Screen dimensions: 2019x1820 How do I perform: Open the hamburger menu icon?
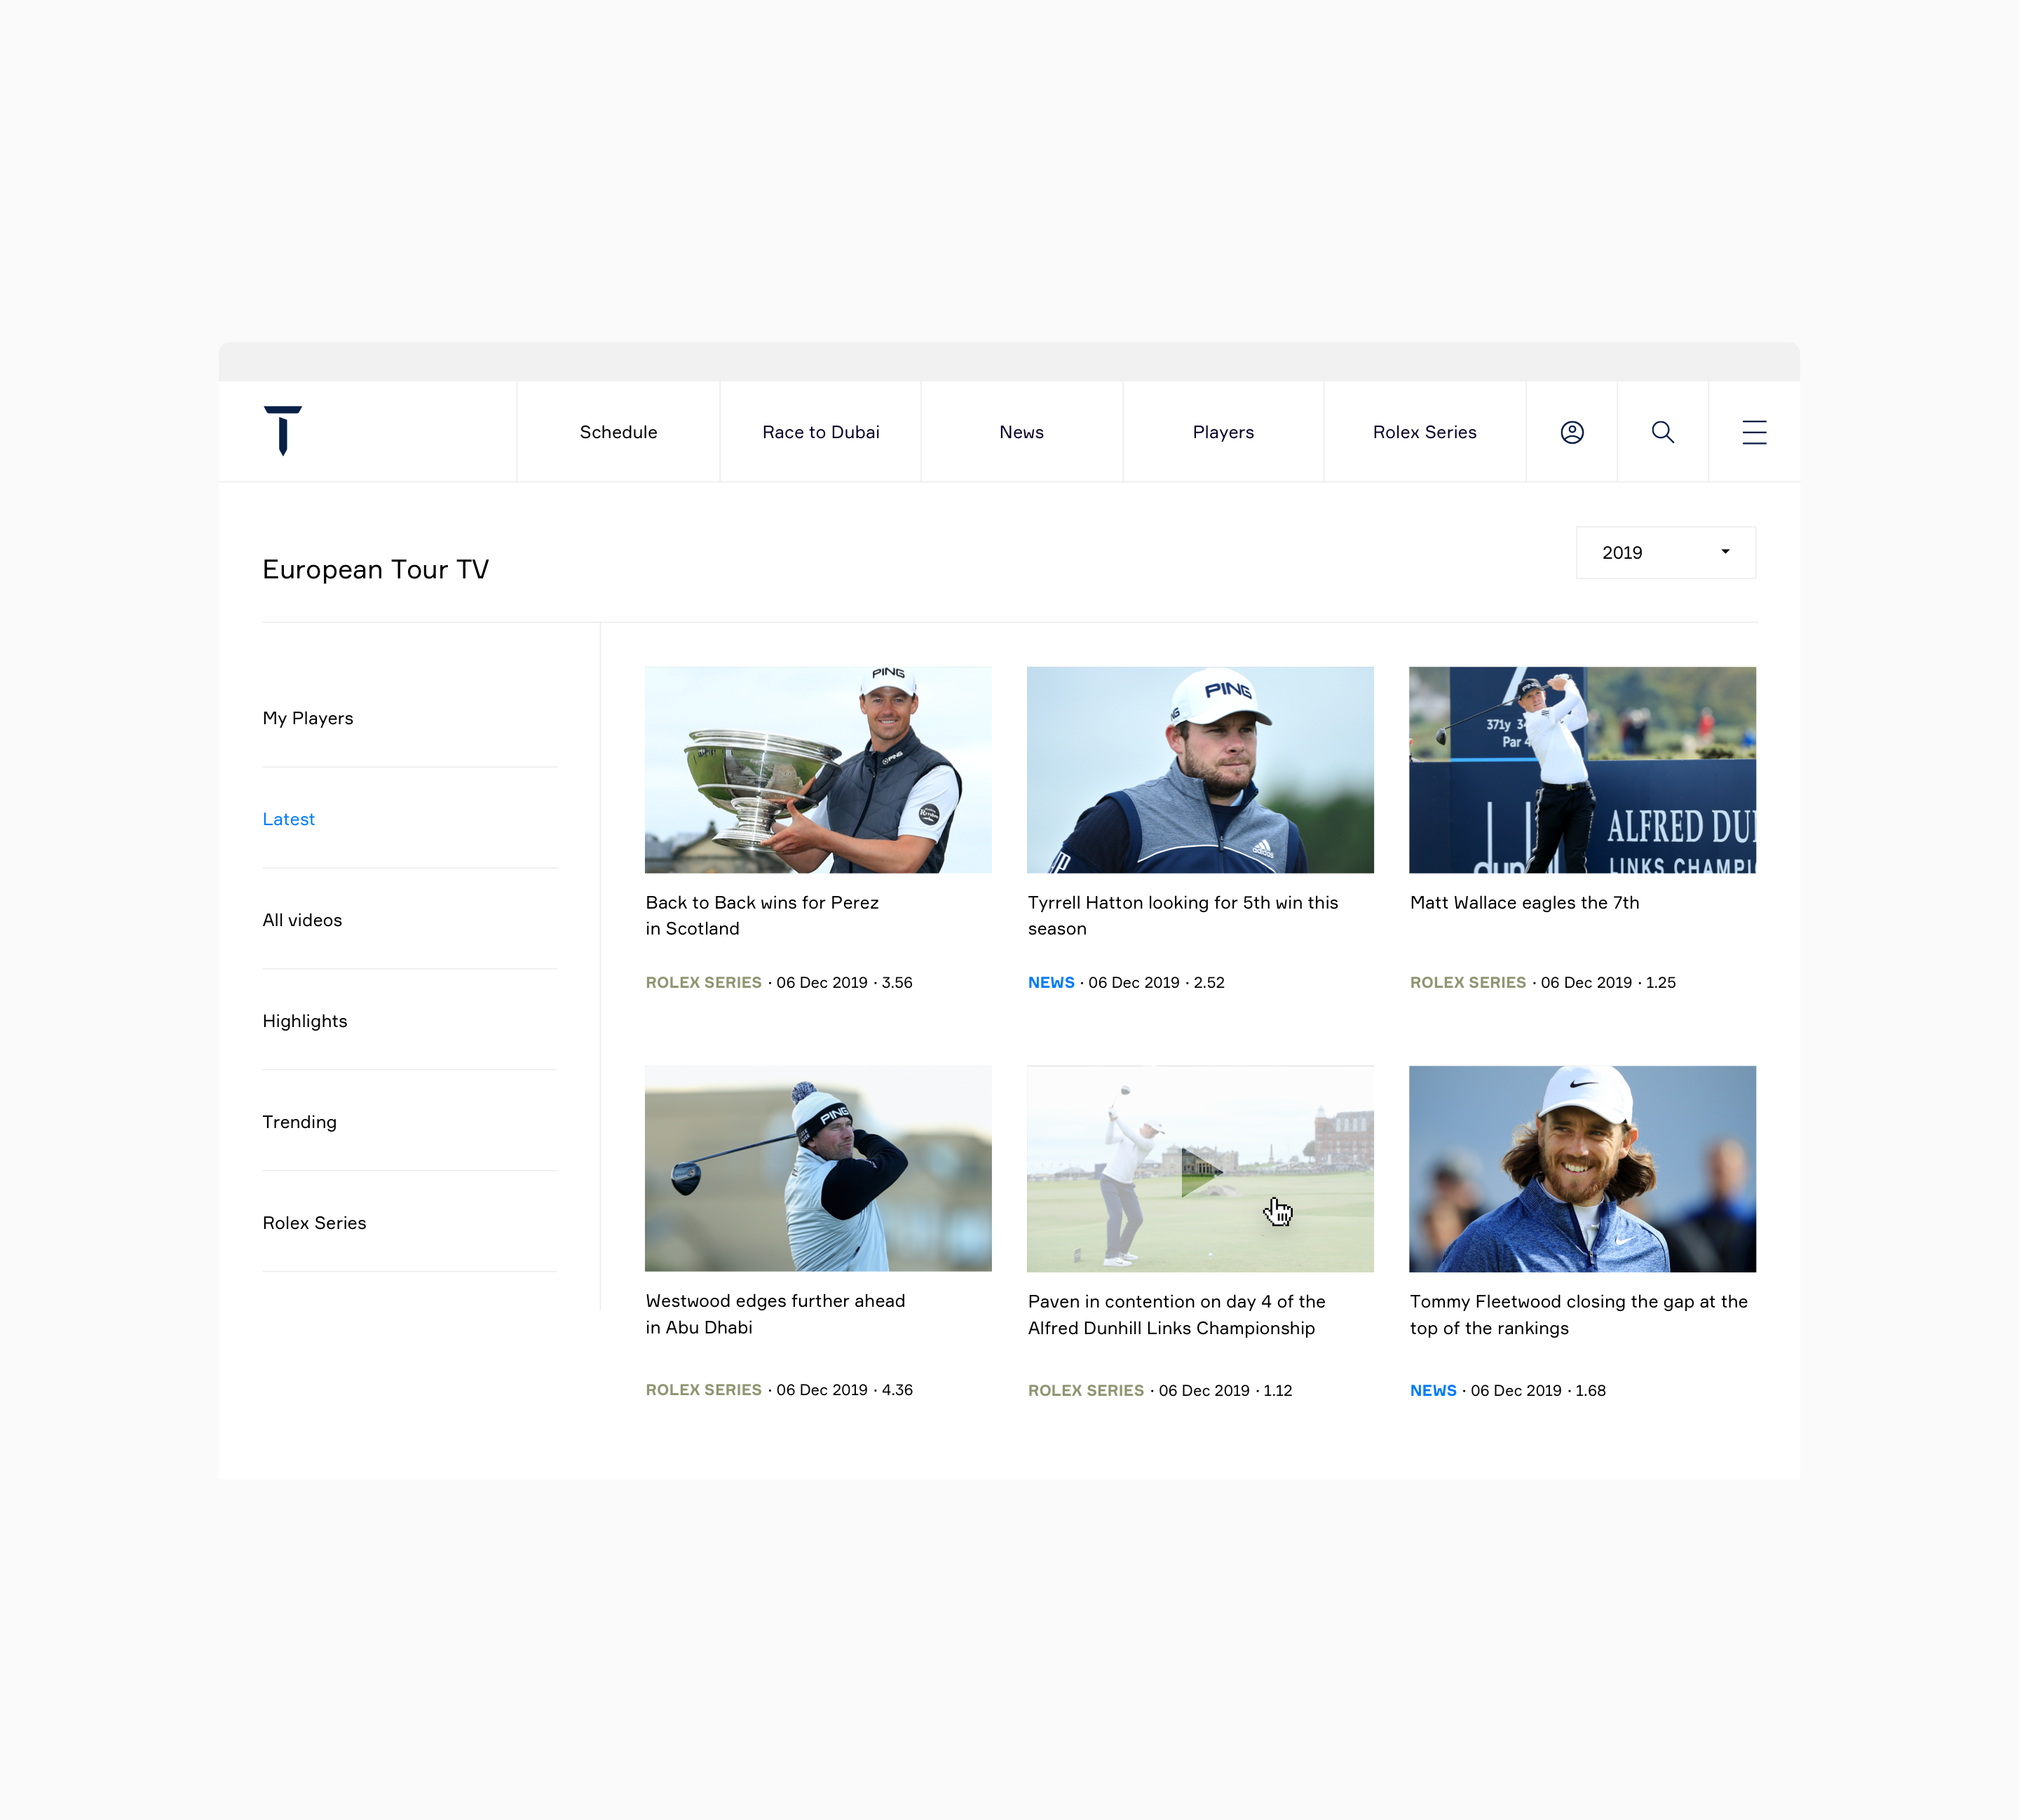[1753, 432]
